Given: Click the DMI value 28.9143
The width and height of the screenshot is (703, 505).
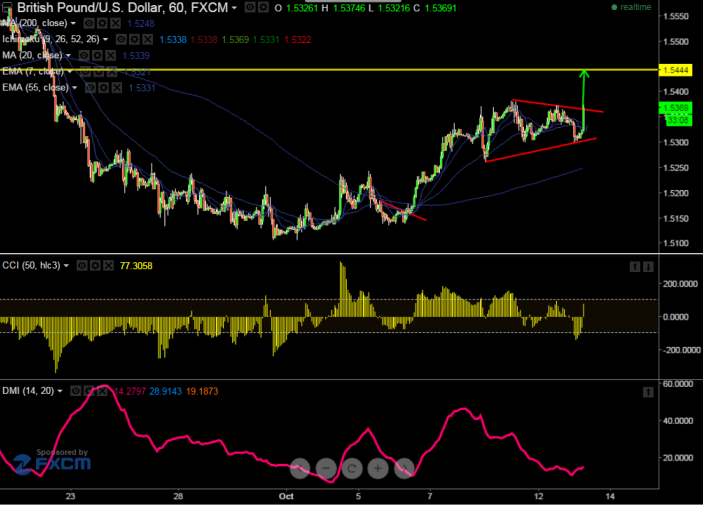Looking at the screenshot, I should [165, 392].
